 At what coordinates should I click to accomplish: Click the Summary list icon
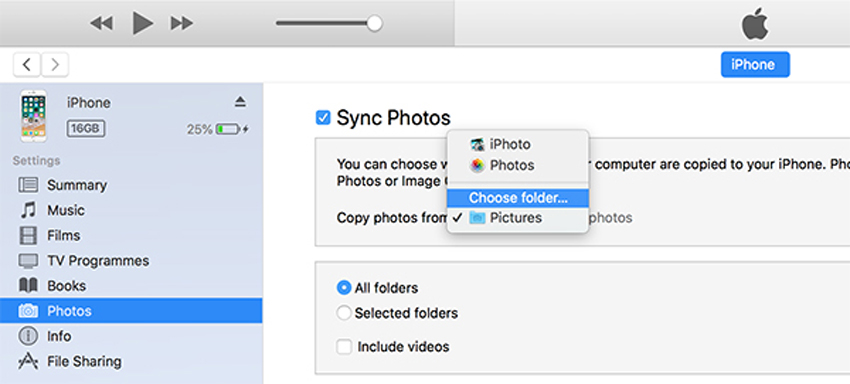[x=28, y=185]
